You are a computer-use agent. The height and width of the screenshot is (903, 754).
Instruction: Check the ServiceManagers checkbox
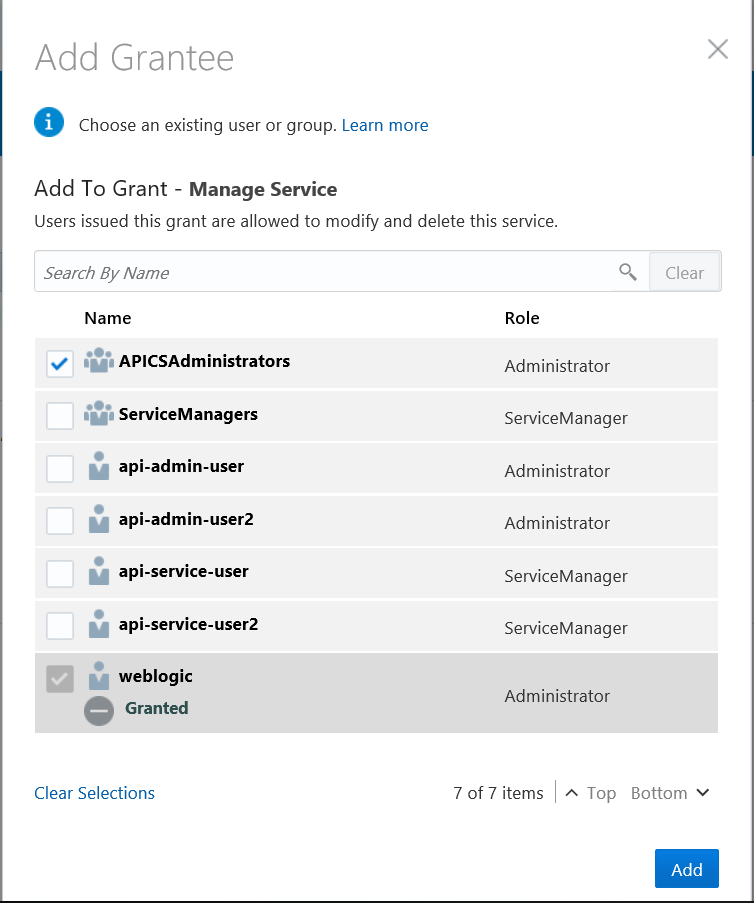59,415
